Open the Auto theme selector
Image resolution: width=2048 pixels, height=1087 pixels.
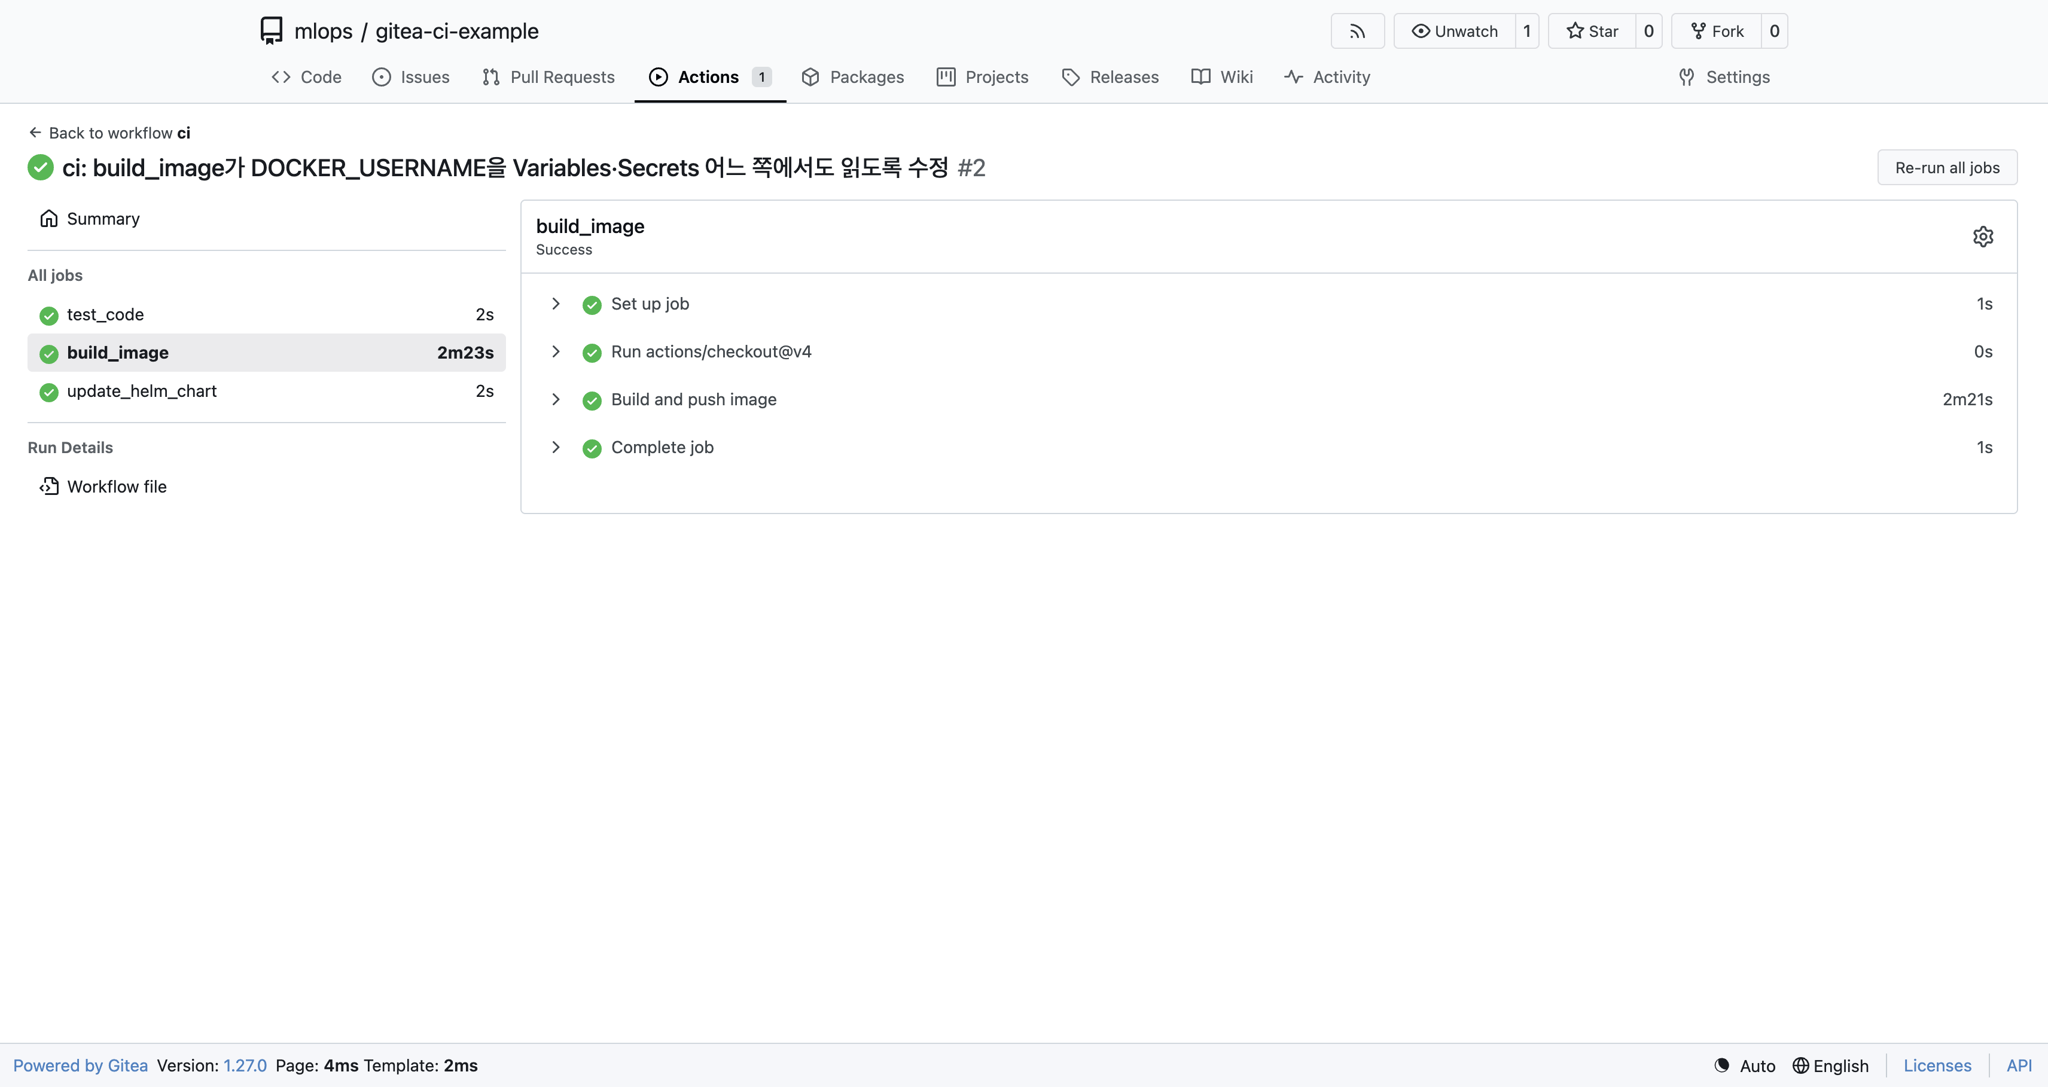pos(1745,1066)
